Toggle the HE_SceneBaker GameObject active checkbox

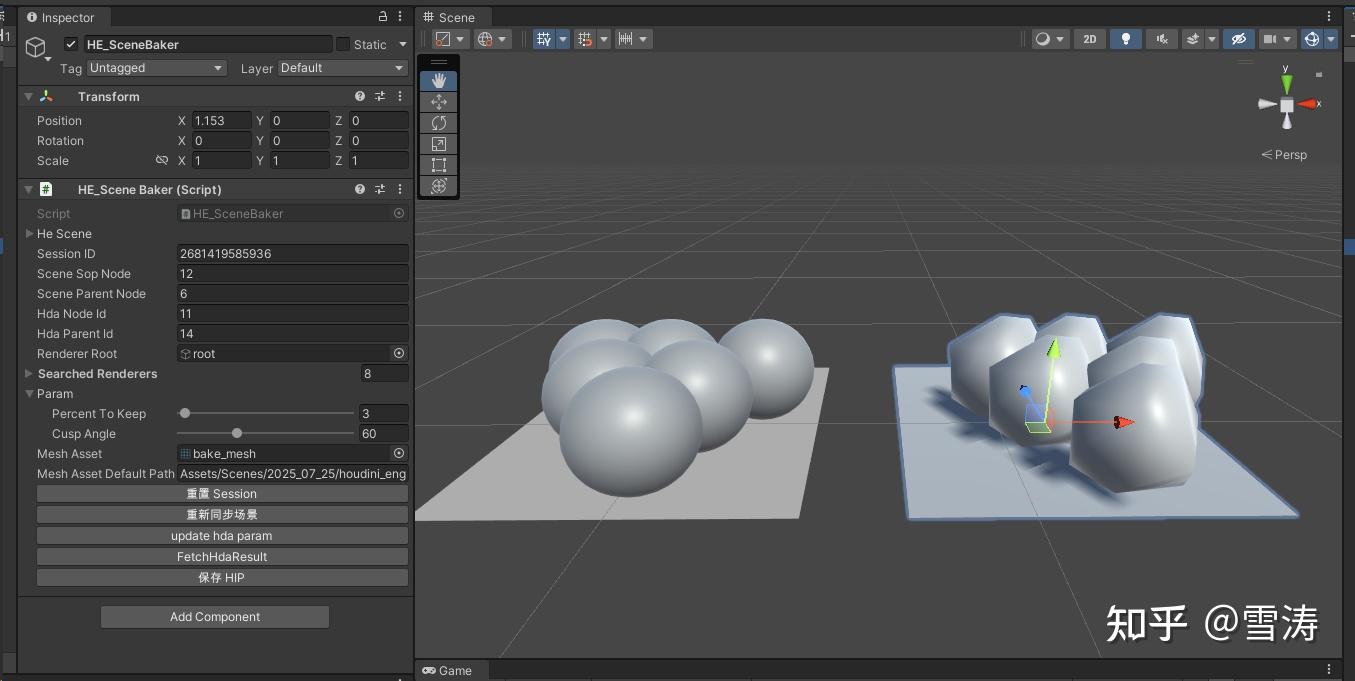pyautogui.click(x=69, y=43)
